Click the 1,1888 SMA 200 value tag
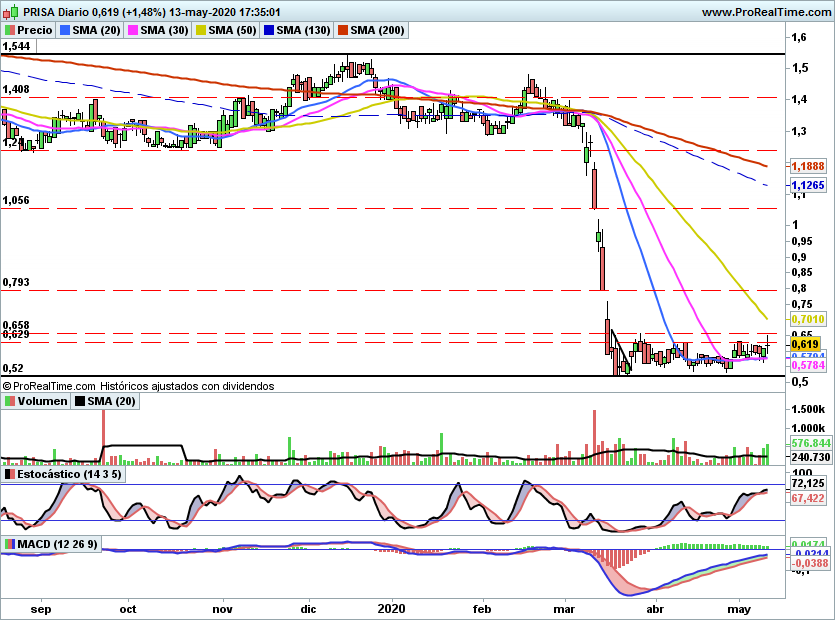 pyautogui.click(x=806, y=166)
